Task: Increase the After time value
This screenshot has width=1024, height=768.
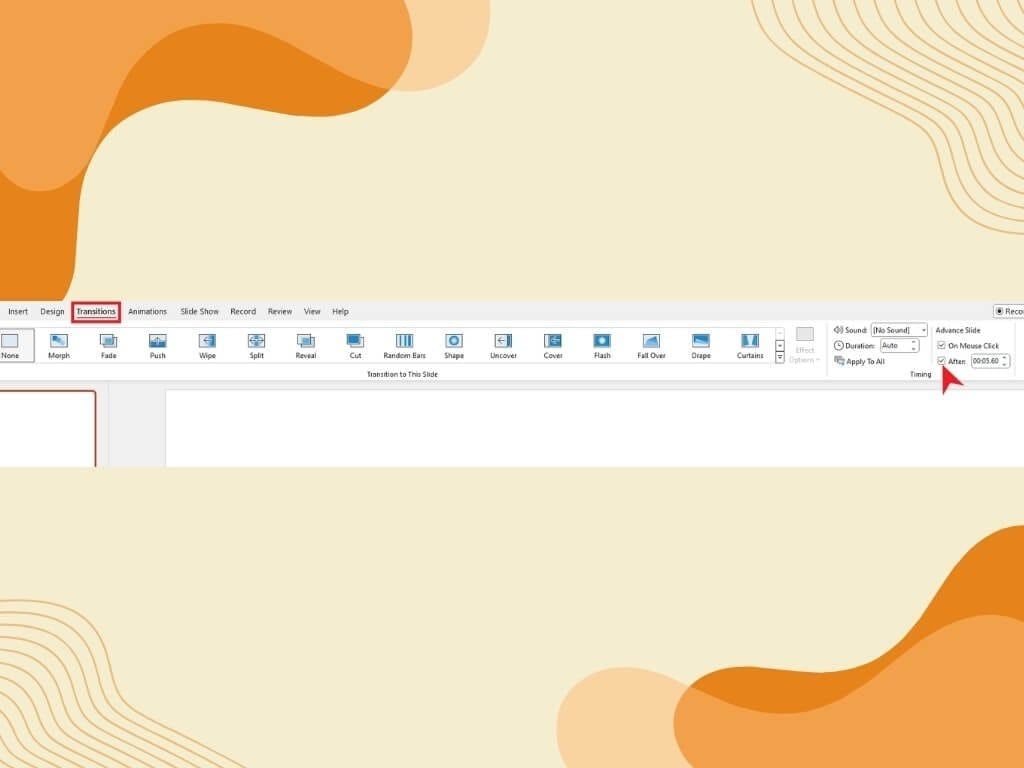Action: (x=1006, y=358)
